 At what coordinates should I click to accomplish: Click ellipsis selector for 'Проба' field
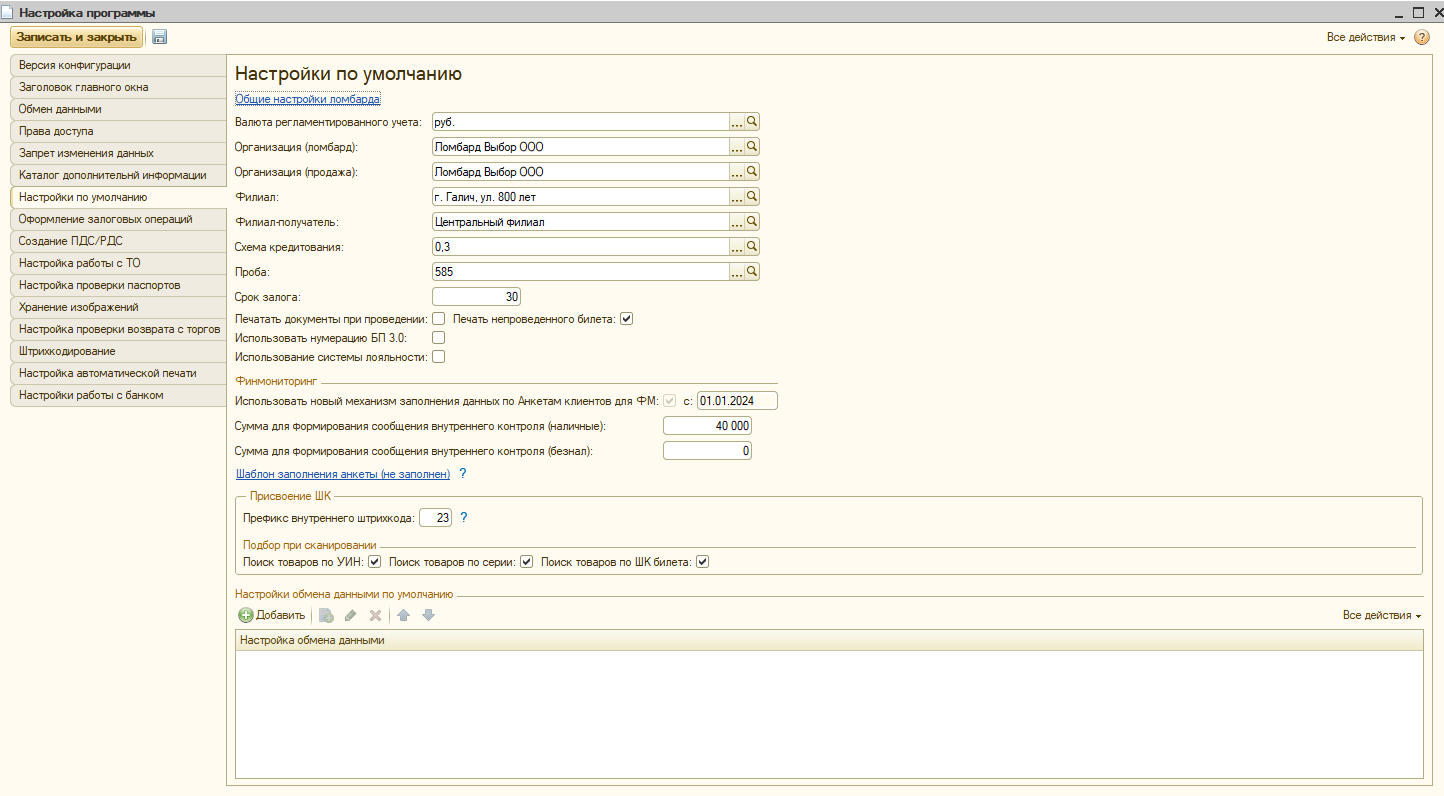coord(737,272)
